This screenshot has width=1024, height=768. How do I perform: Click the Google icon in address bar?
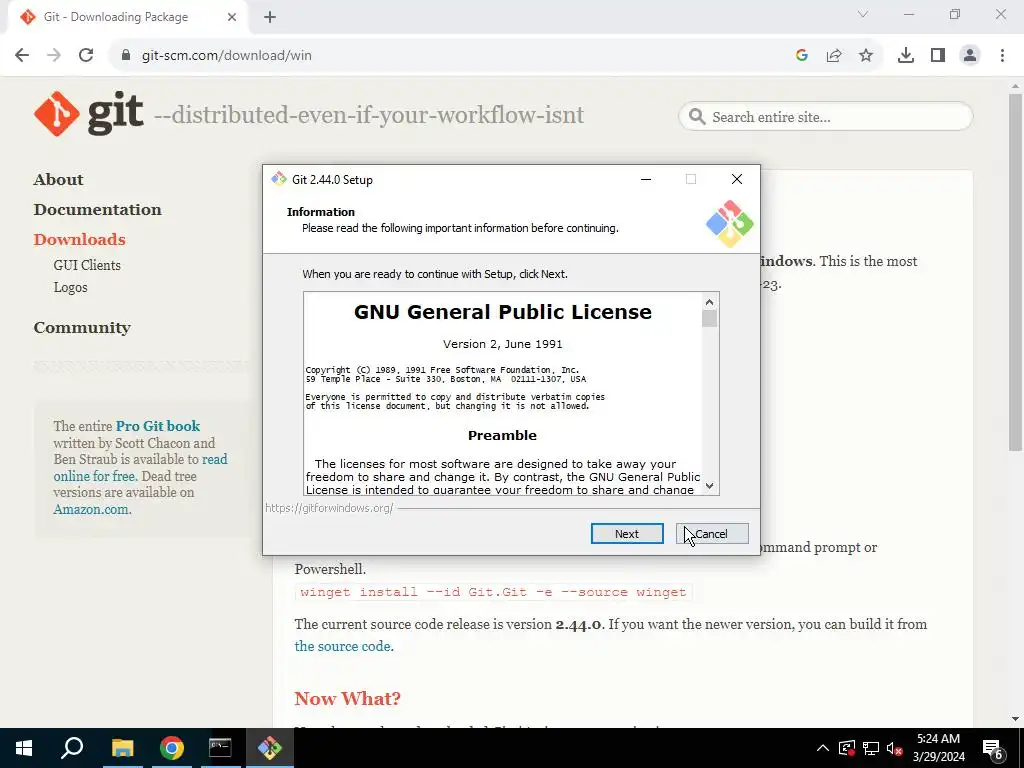coord(802,56)
